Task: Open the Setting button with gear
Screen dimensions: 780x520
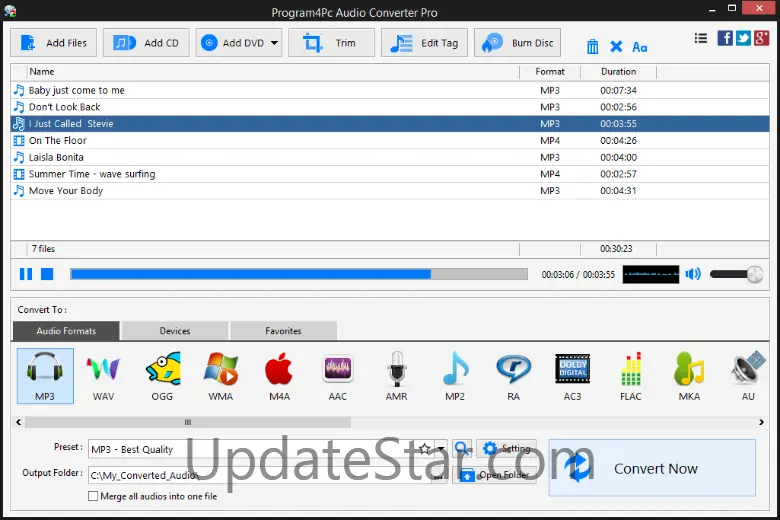Action: pos(506,448)
